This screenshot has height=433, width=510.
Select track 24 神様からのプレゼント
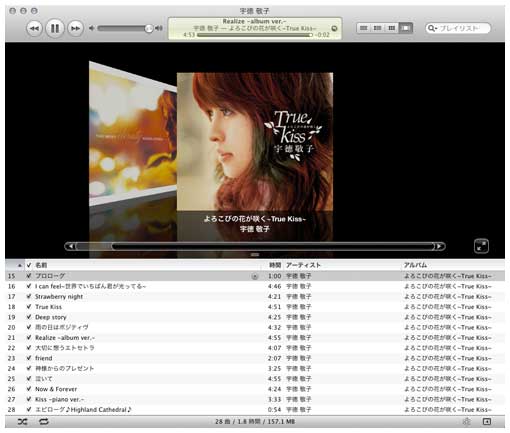(x=255, y=369)
